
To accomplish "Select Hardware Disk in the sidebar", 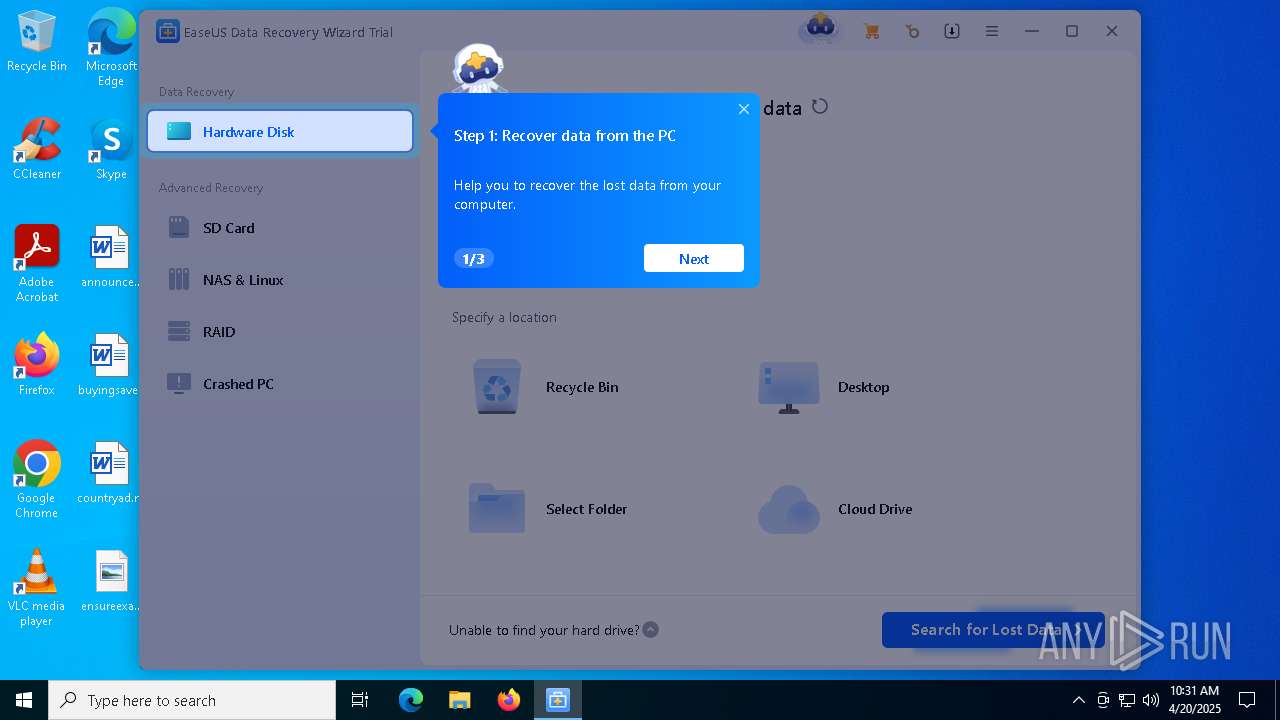I will pyautogui.click(x=280, y=132).
